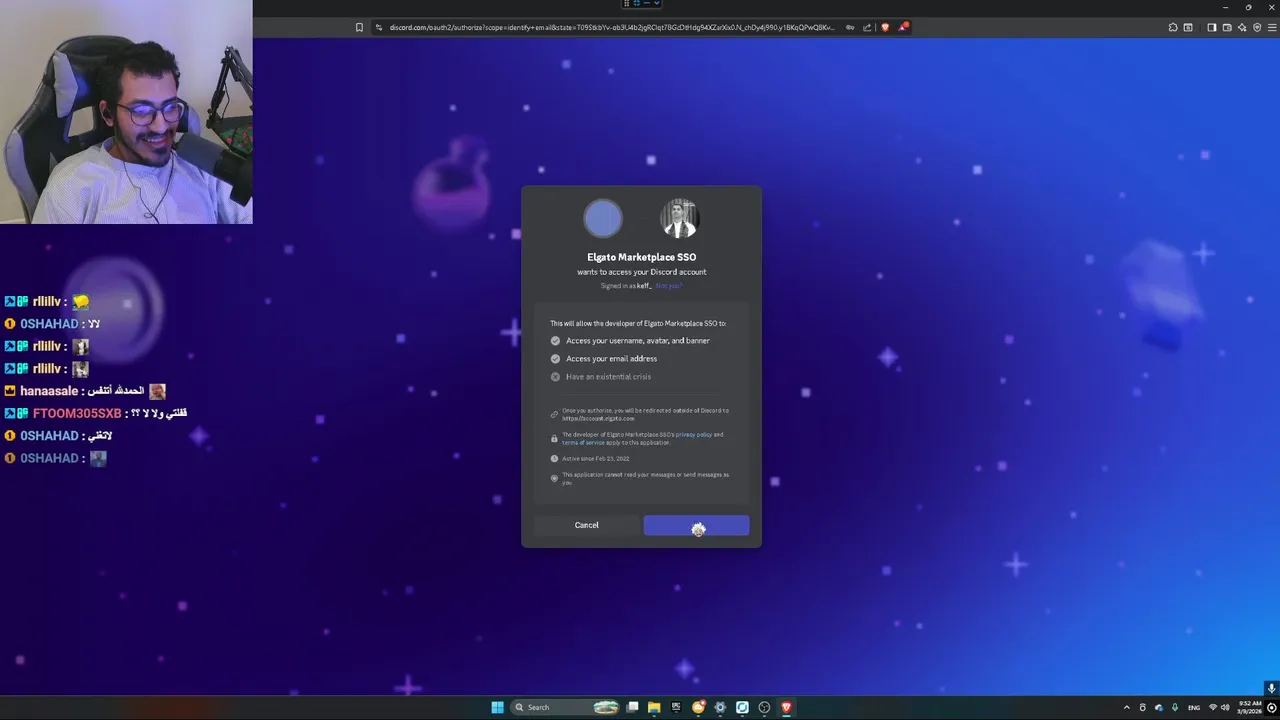Open the clock showing 9:52 AM
Image resolution: width=1280 pixels, height=720 pixels.
pos(1249,707)
